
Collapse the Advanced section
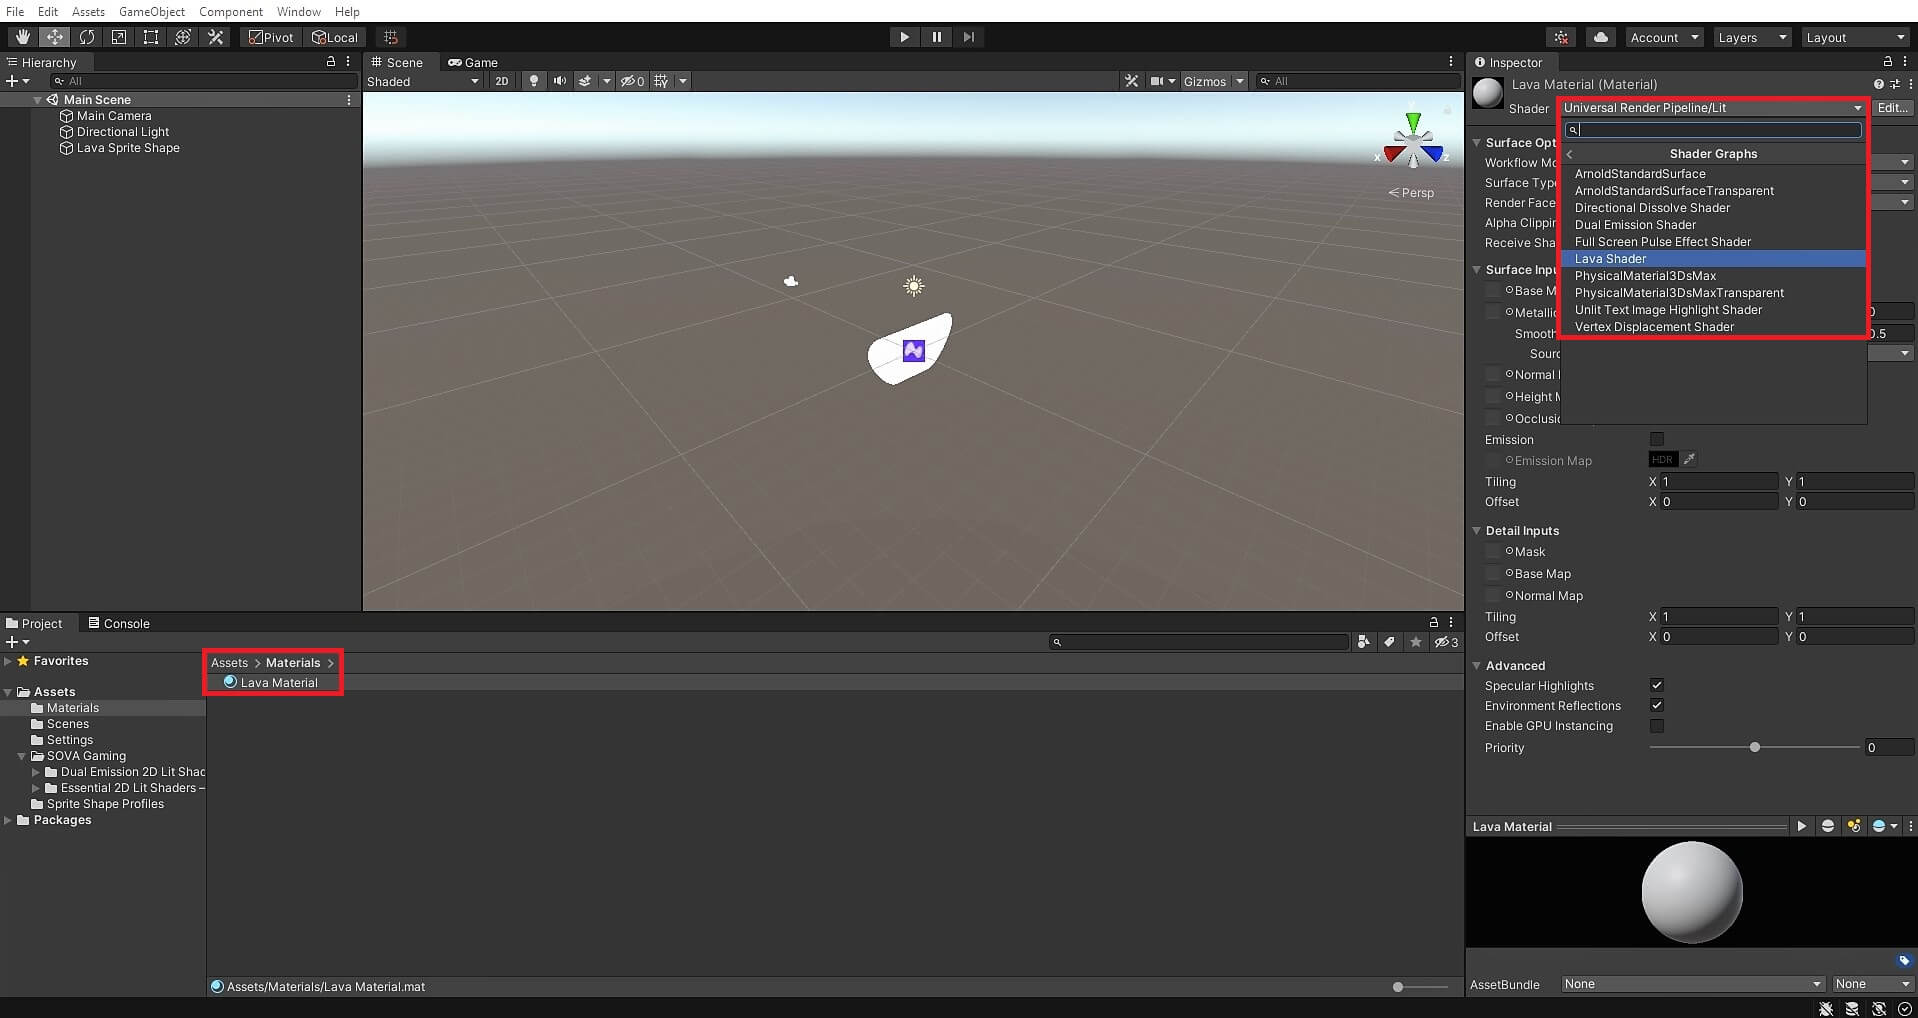pos(1477,665)
